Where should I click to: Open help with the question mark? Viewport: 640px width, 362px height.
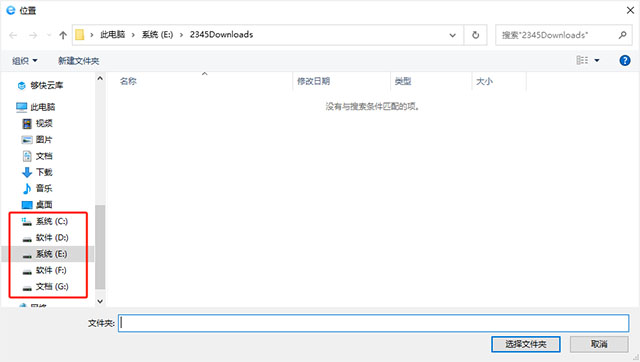[624, 61]
